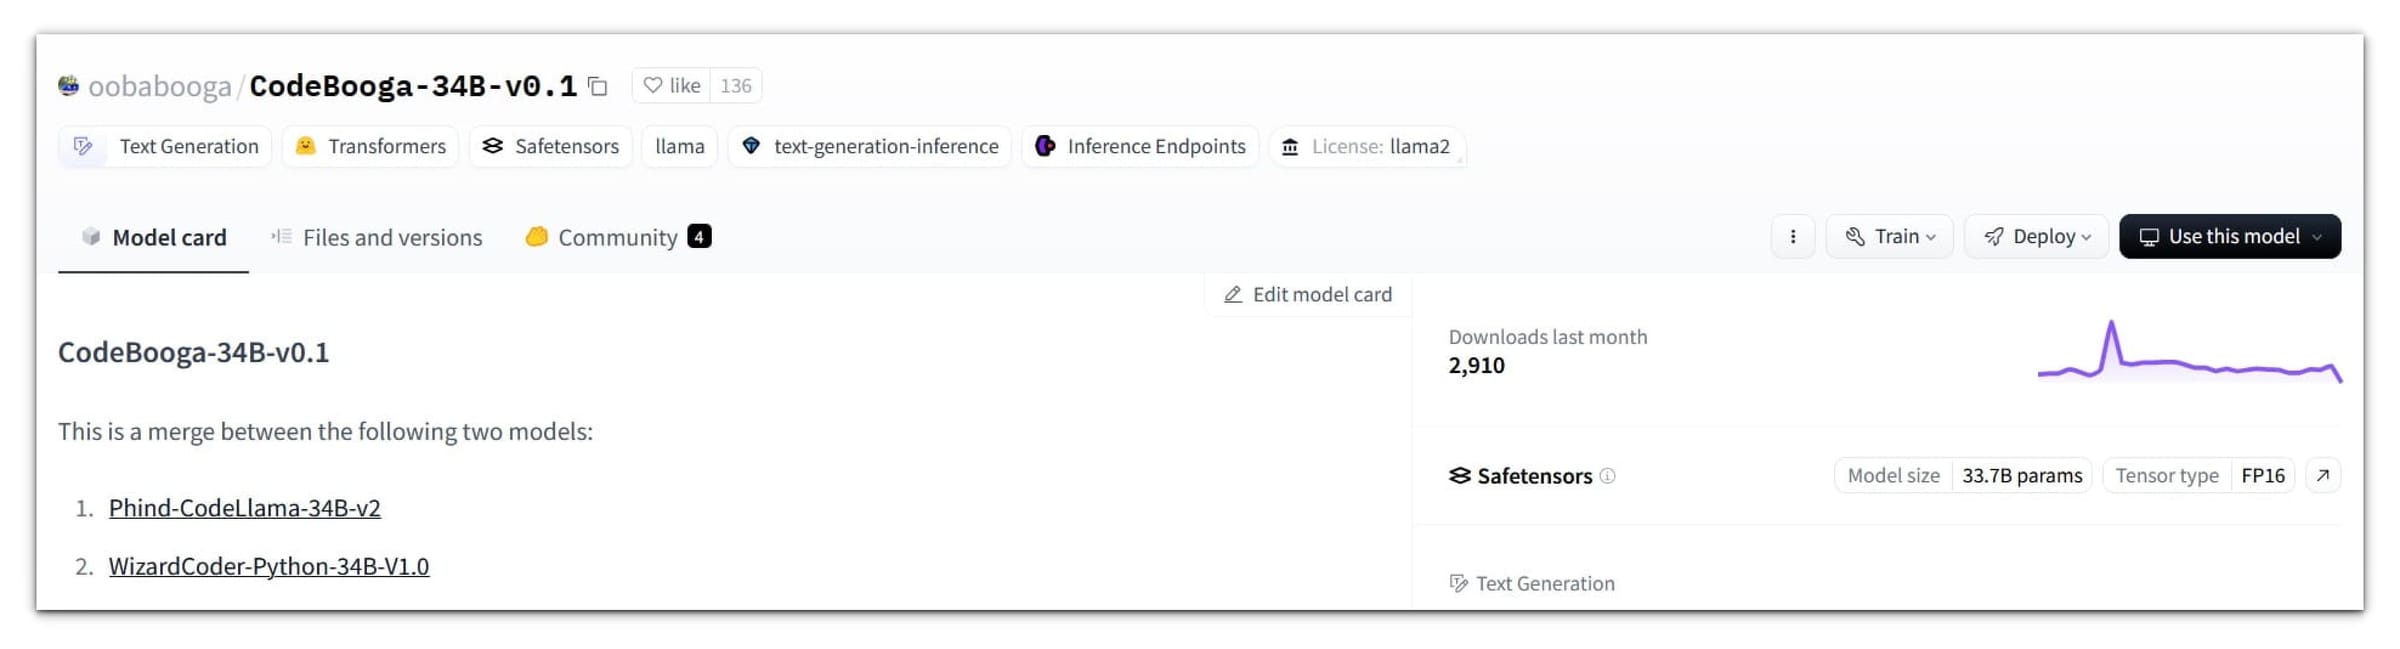
Task: Open the Train dropdown
Action: pyautogui.click(x=1888, y=236)
